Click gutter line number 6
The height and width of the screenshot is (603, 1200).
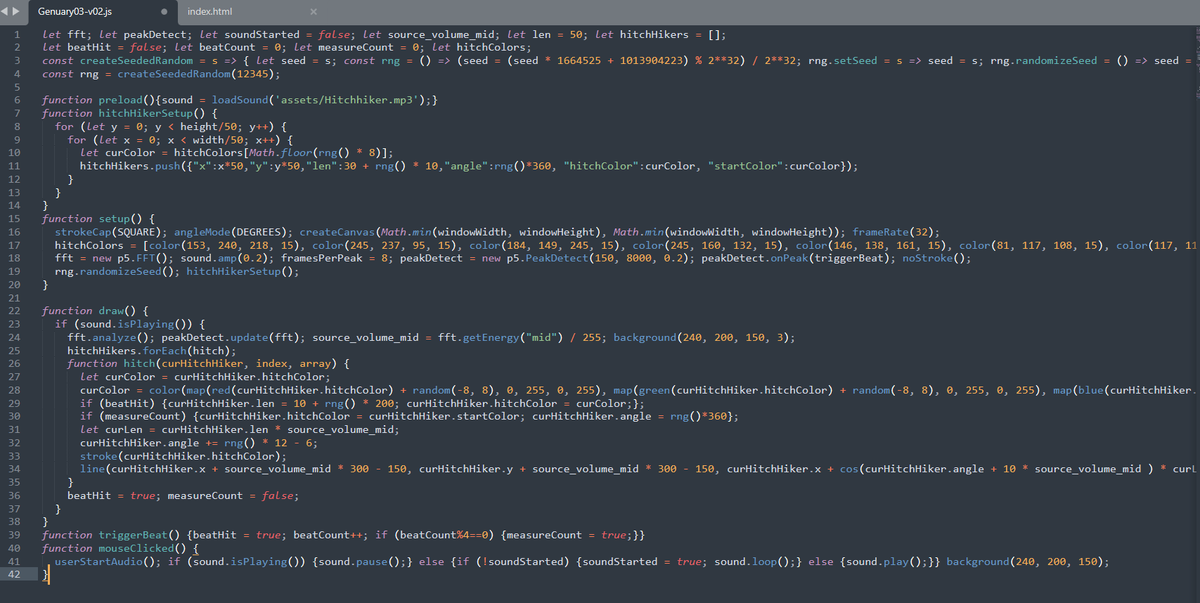tap(17, 100)
